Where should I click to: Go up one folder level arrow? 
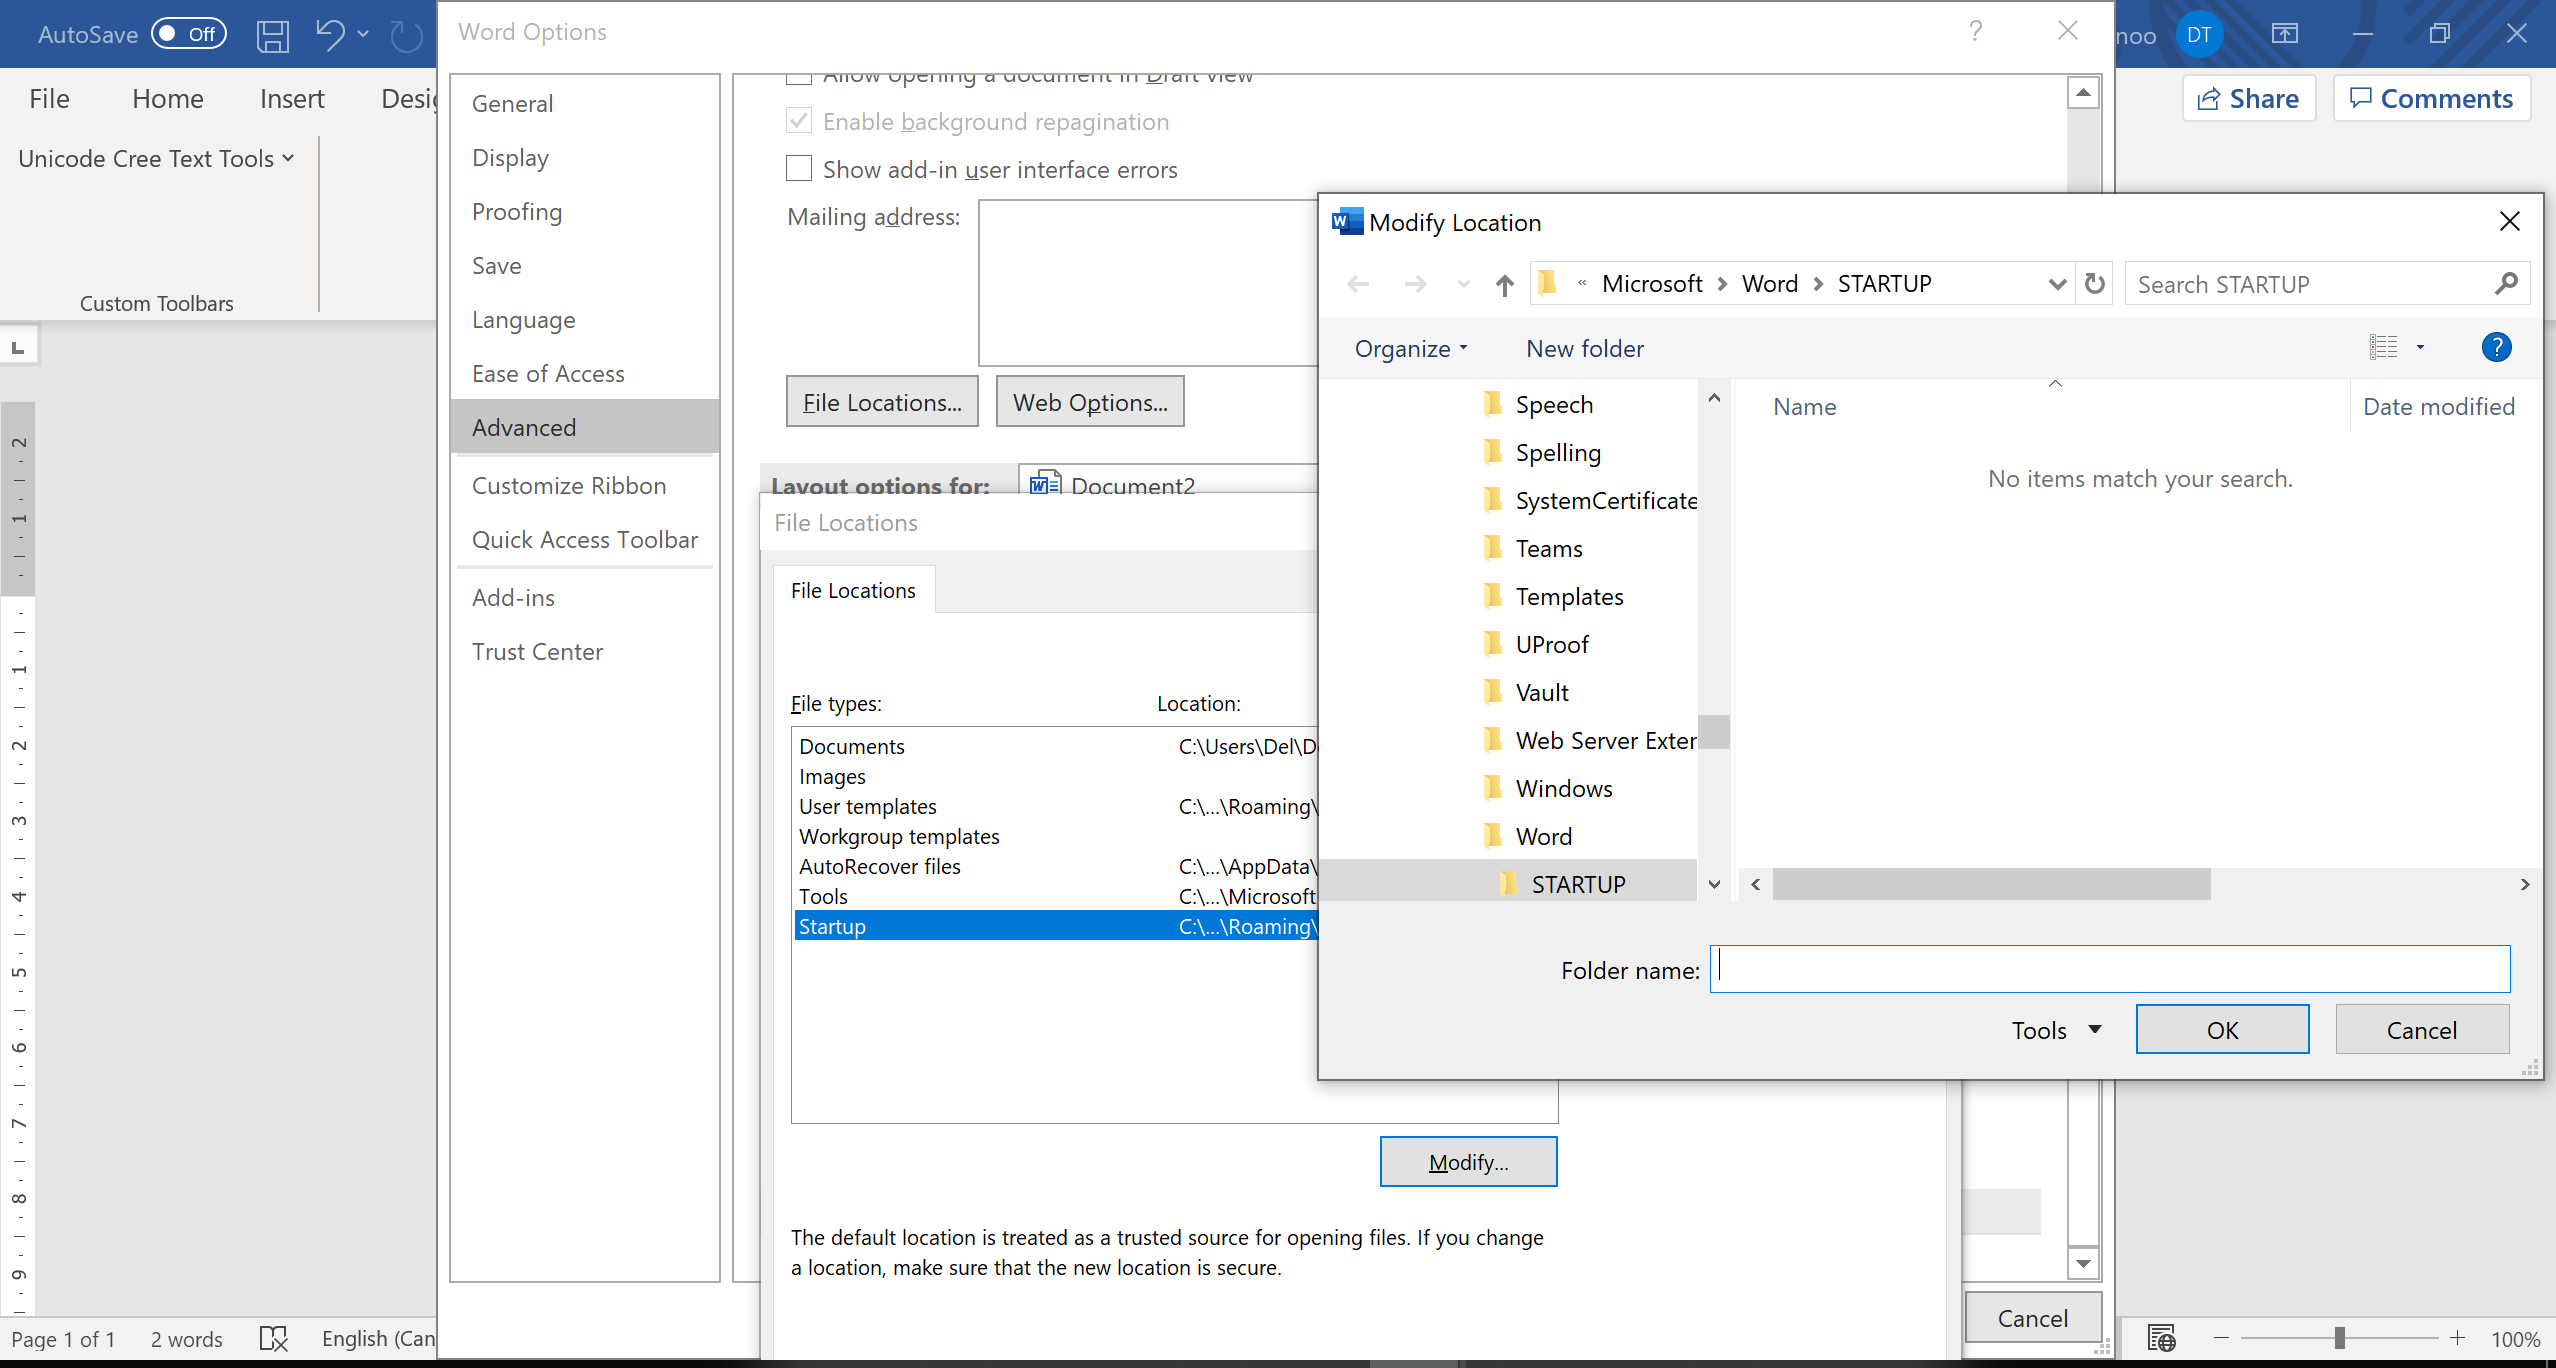point(1504,285)
